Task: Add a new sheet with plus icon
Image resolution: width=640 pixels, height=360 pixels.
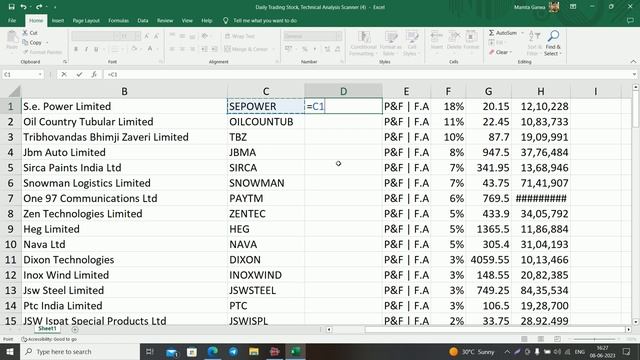Action: tap(75, 329)
